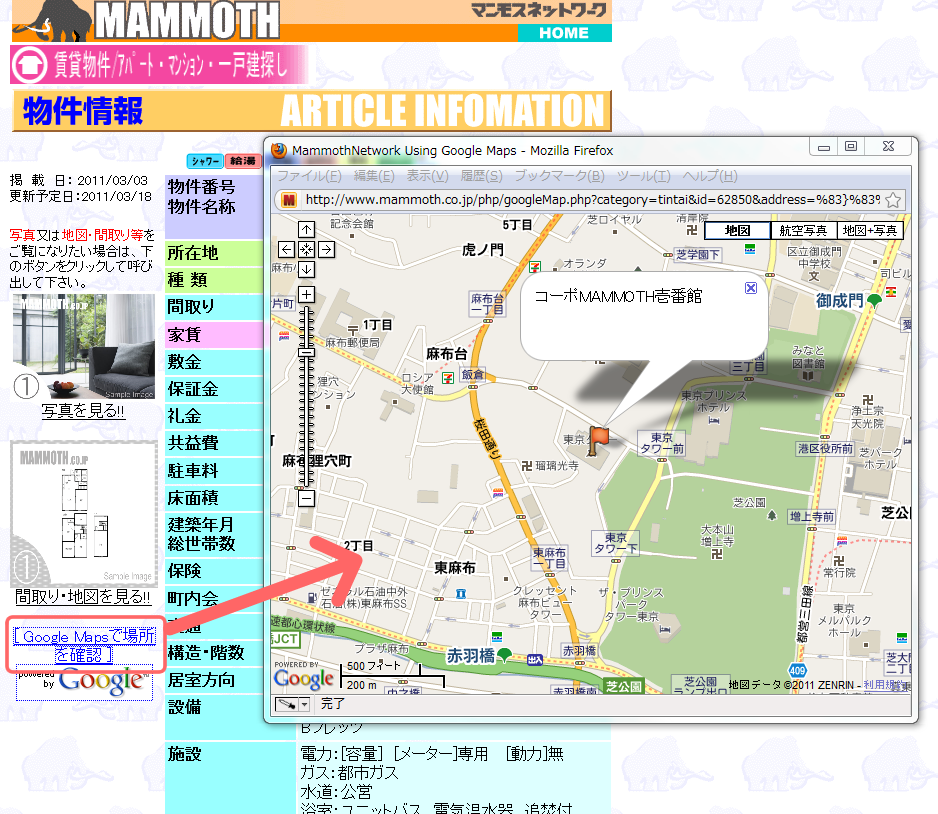Switch the map to 地図 view
The width and height of the screenshot is (938, 814).
coord(738,231)
